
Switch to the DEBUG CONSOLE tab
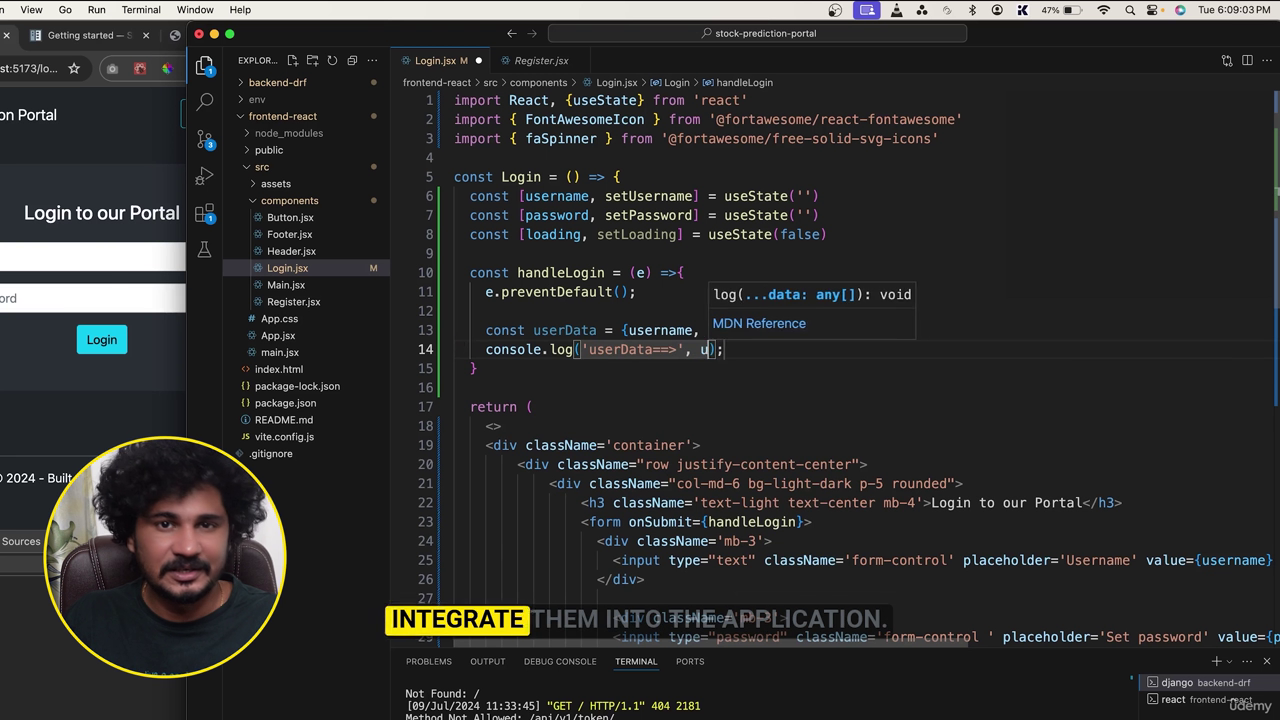(x=560, y=661)
